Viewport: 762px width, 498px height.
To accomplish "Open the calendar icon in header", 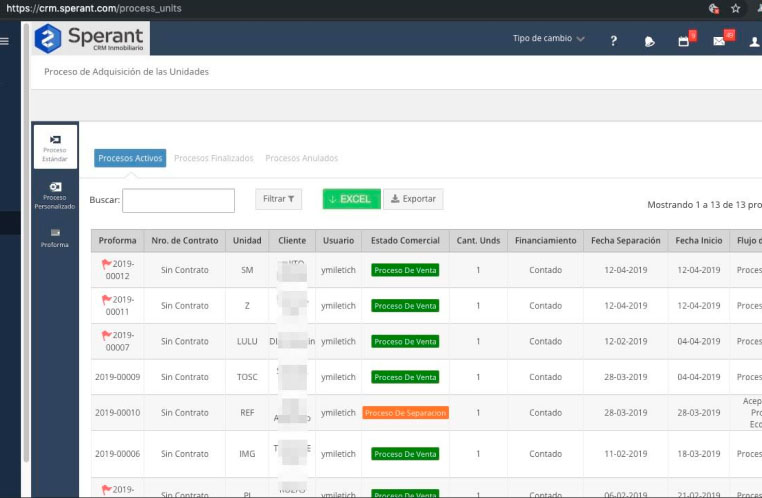I will [684, 41].
